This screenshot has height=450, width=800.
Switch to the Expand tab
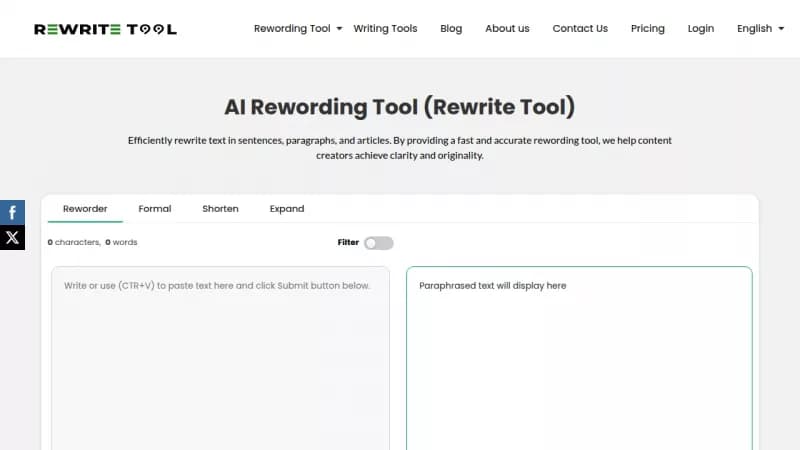[287, 209]
